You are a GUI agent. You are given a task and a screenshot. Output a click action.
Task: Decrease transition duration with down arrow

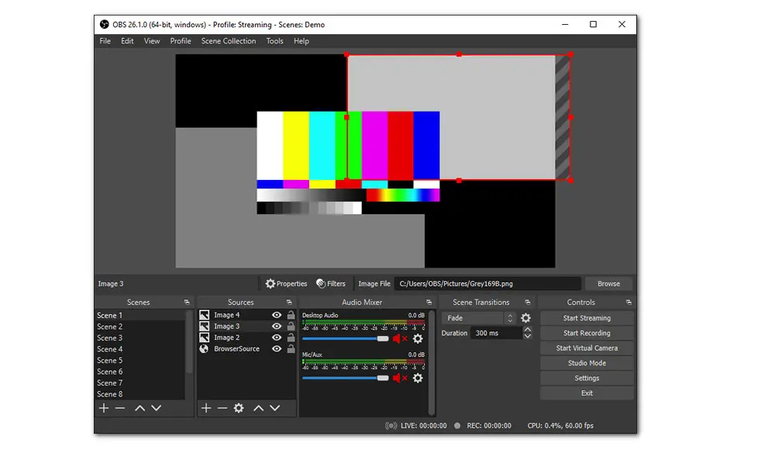527,336
